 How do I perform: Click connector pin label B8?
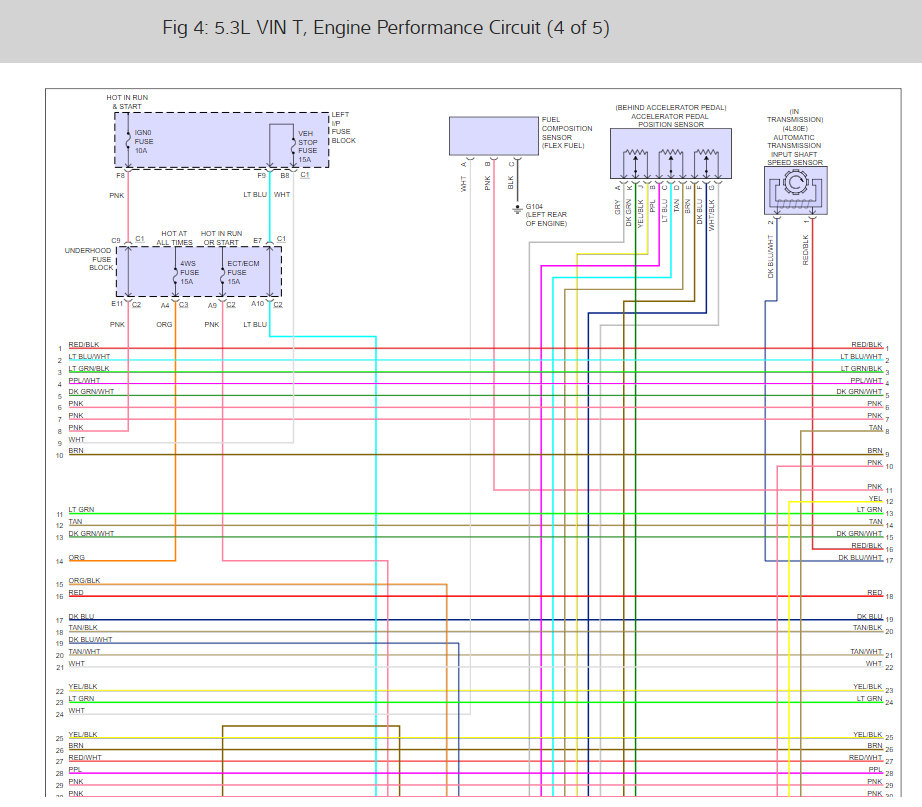[x=285, y=176]
